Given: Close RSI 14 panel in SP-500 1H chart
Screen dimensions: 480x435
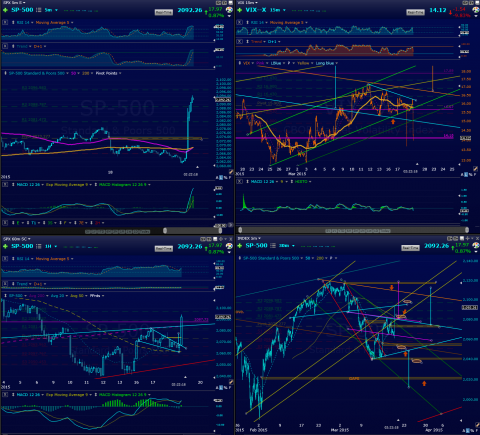Looking at the screenshot, I should [x=5, y=259].
